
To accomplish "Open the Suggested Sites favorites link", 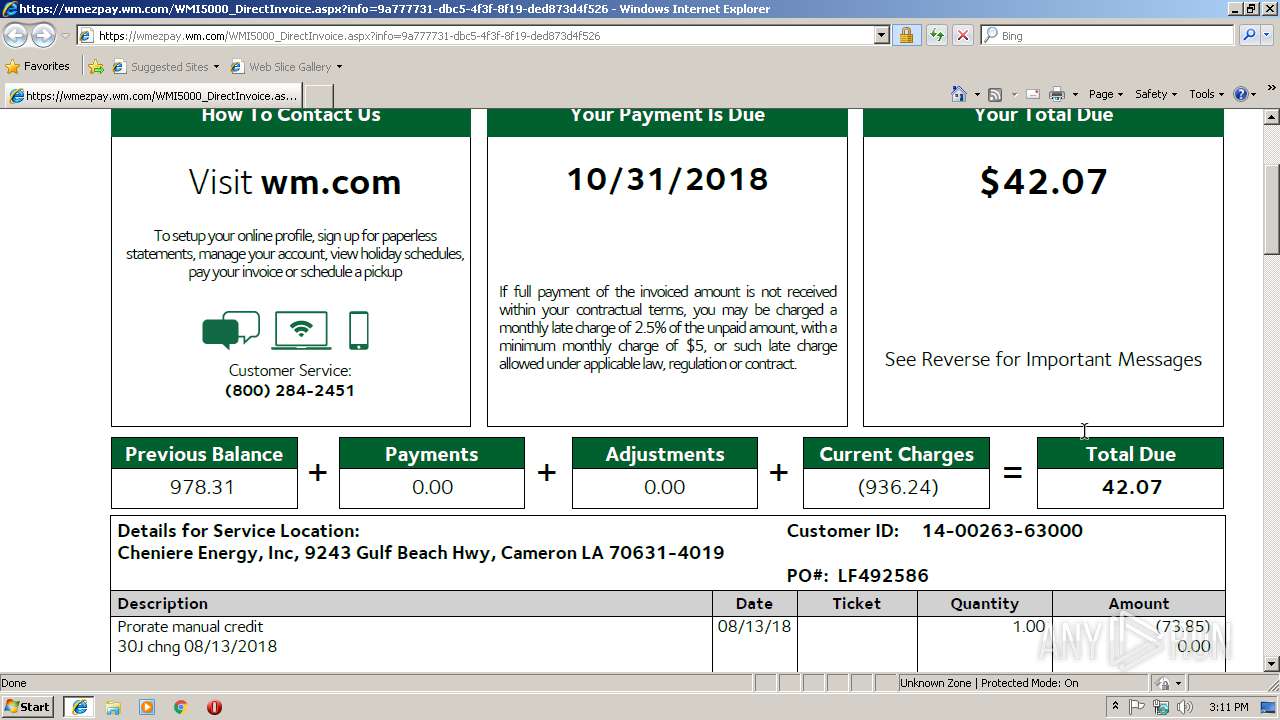I will (166, 67).
